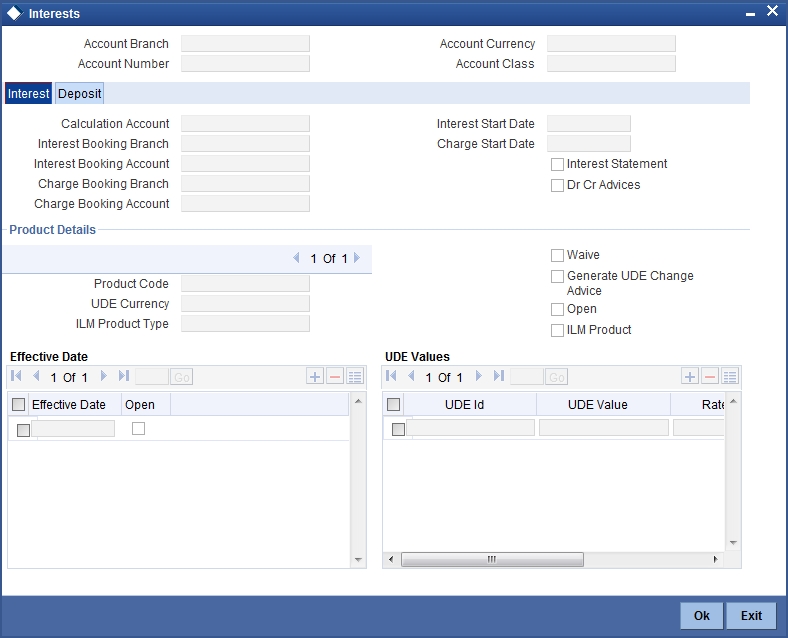Click up arrow of Effective Date grid scrollbar
Viewport: 788px width, 638px height.
click(x=358, y=401)
